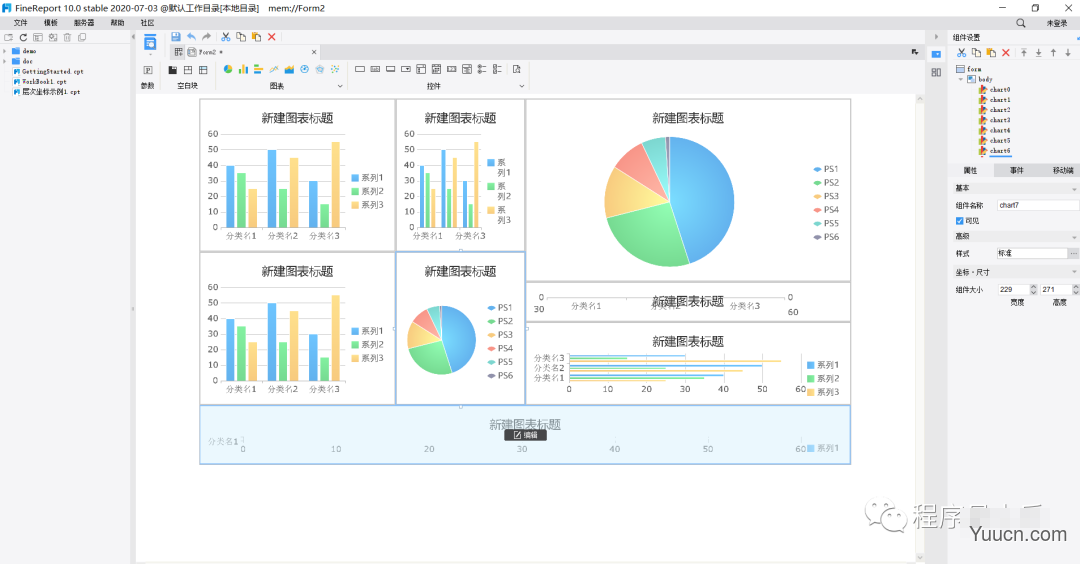
Task: Select the solid black blank block icon
Action: coord(173,70)
